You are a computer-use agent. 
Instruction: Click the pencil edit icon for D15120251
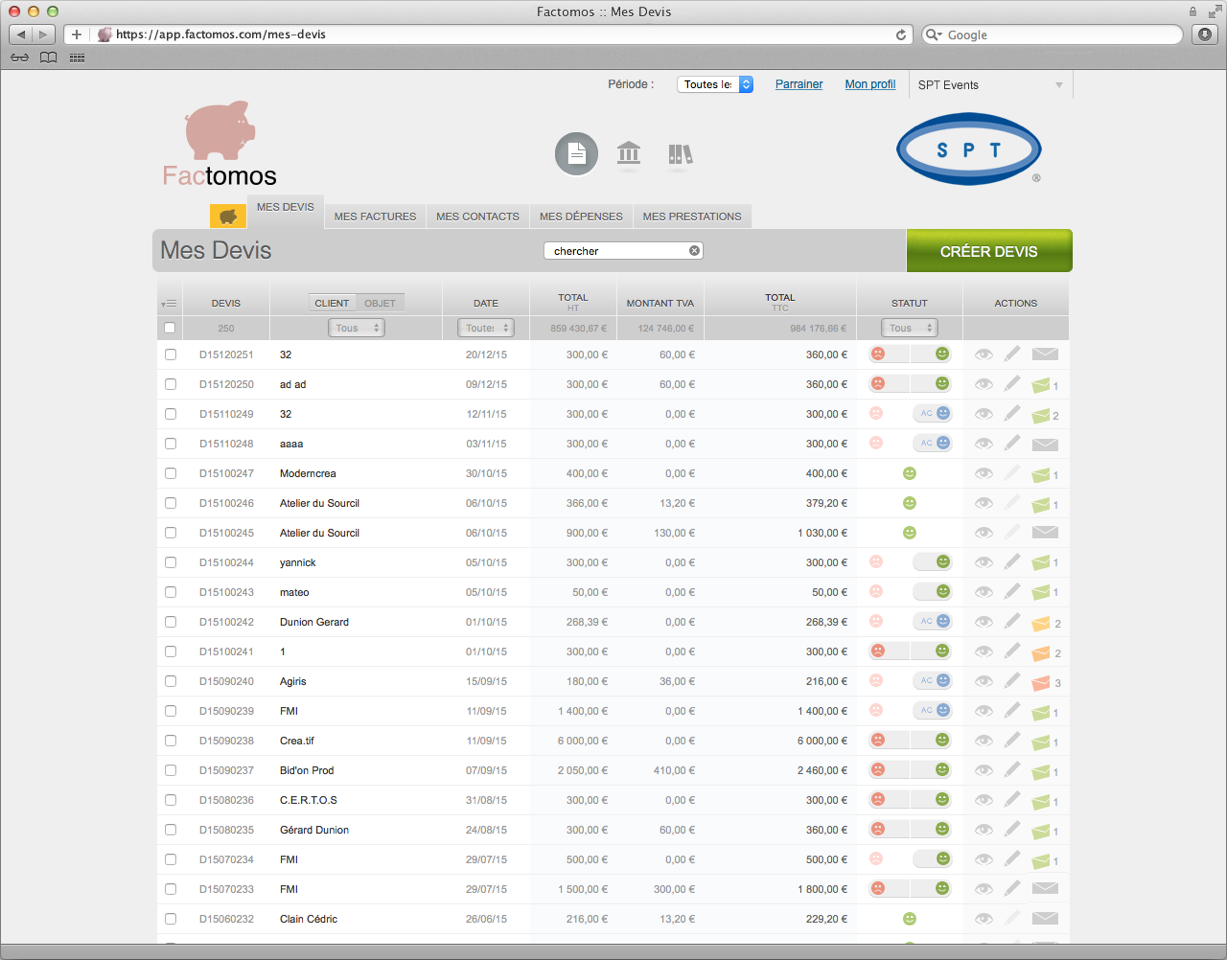point(1013,354)
